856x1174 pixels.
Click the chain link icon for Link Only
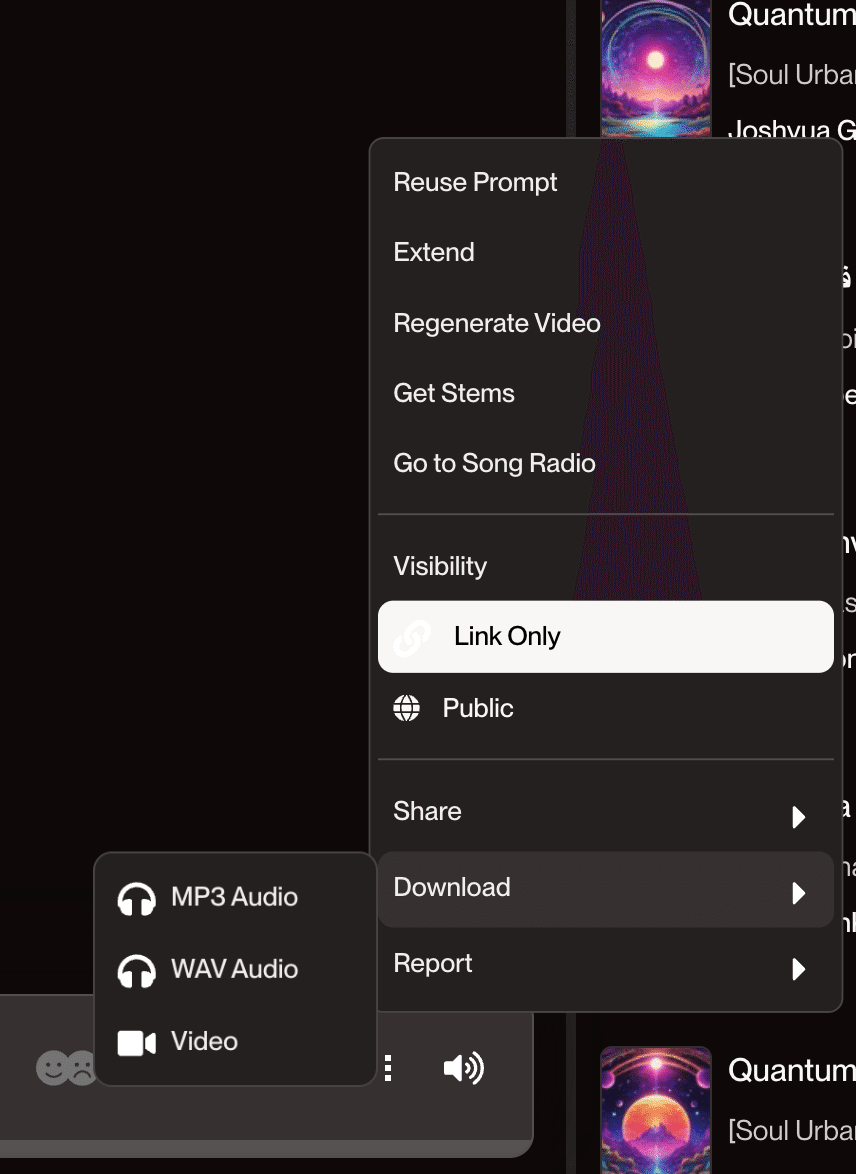click(413, 637)
